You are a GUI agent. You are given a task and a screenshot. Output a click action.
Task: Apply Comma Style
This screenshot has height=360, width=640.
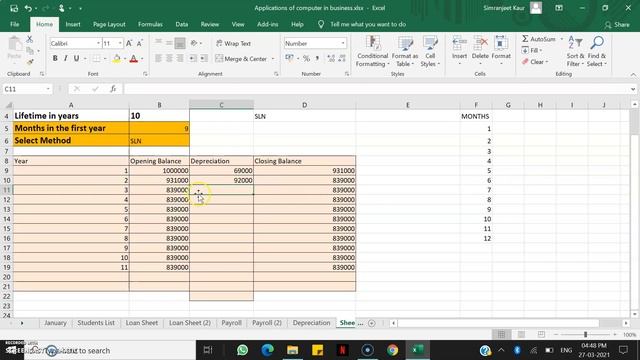(317, 59)
